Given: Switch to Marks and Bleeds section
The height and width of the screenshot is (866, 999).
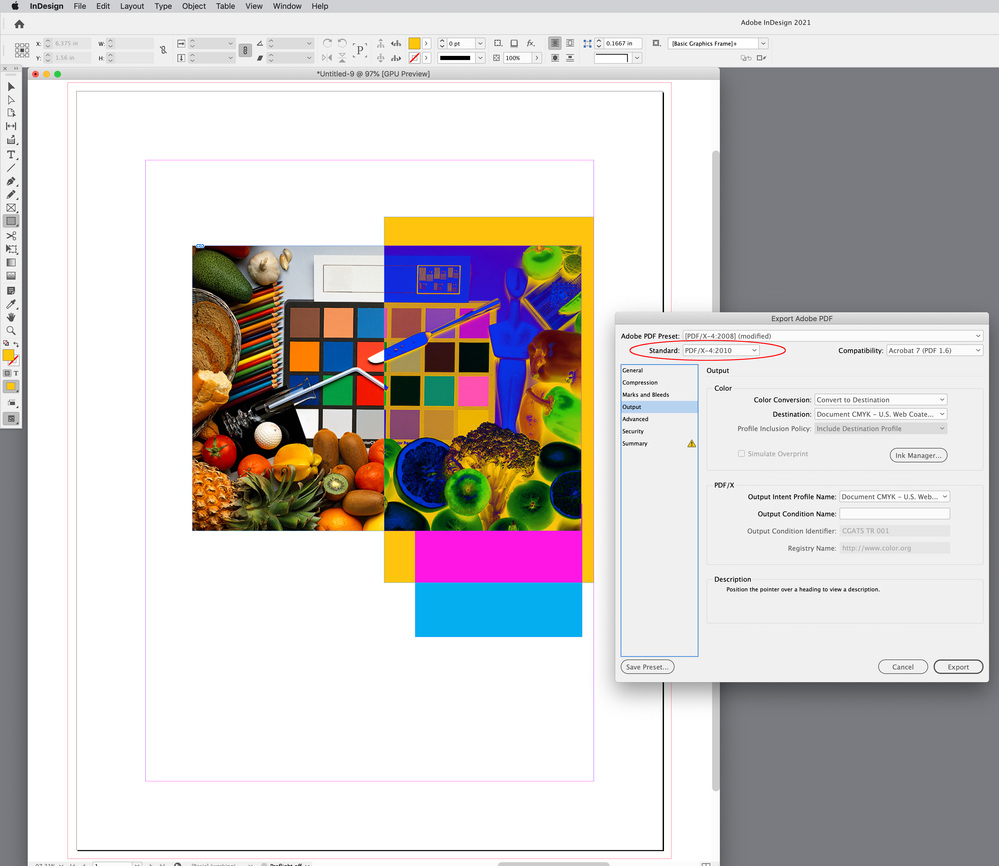Looking at the screenshot, I should pos(645,395).
